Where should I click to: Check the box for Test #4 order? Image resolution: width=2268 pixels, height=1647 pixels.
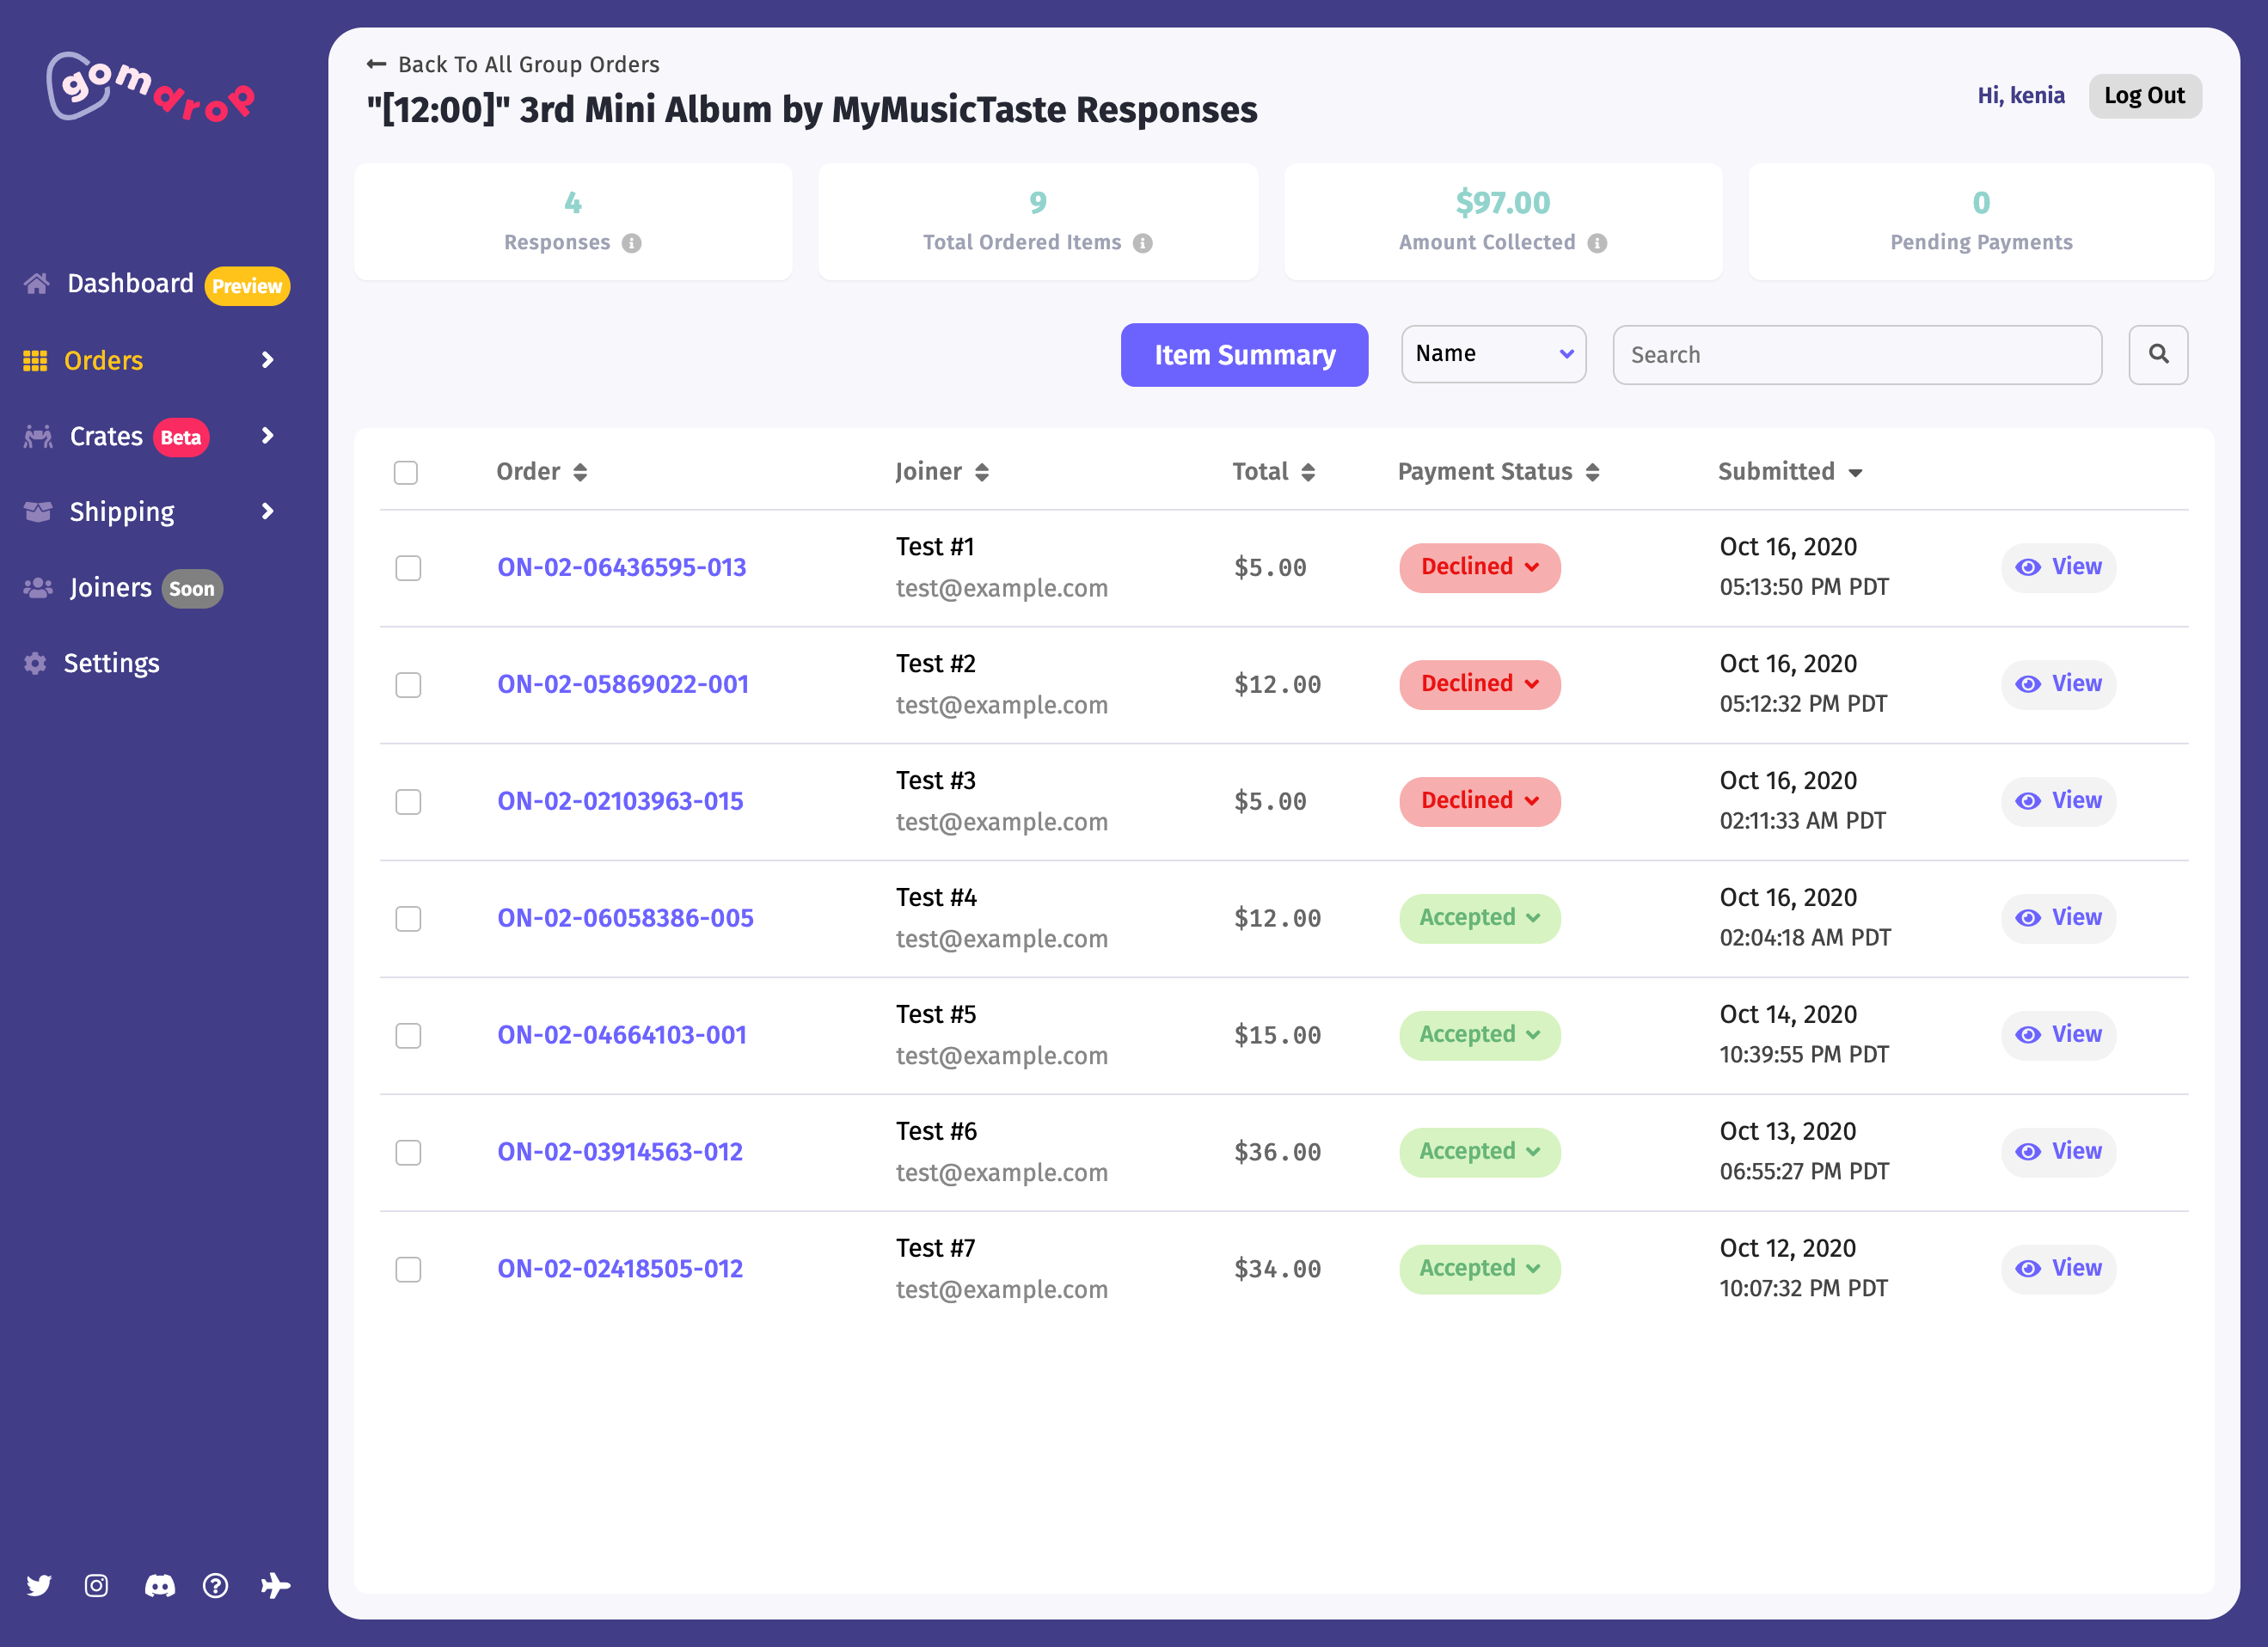coord(408,919)
